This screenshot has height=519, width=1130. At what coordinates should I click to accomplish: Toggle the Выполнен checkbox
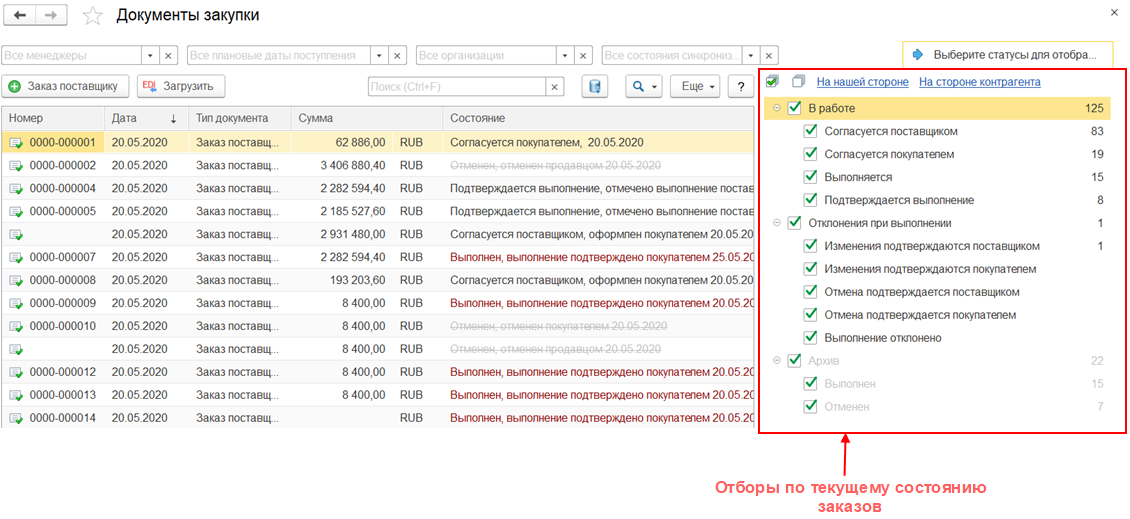pyautogui.click(x=810, y=383)
